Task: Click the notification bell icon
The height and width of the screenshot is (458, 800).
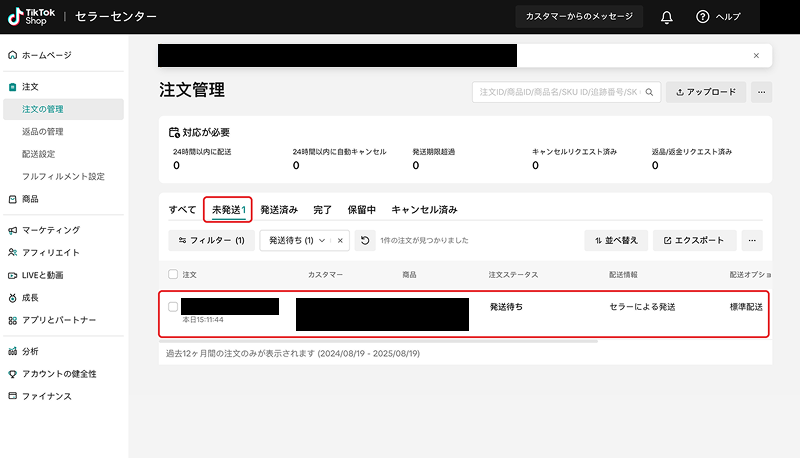Action: point(667,17)
